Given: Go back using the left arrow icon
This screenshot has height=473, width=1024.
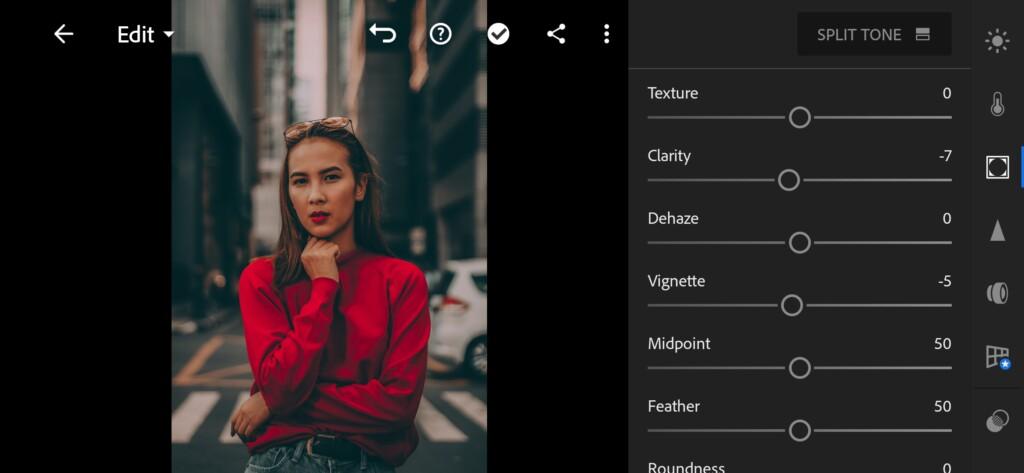Looking at the screenshot, I should 63,34.
